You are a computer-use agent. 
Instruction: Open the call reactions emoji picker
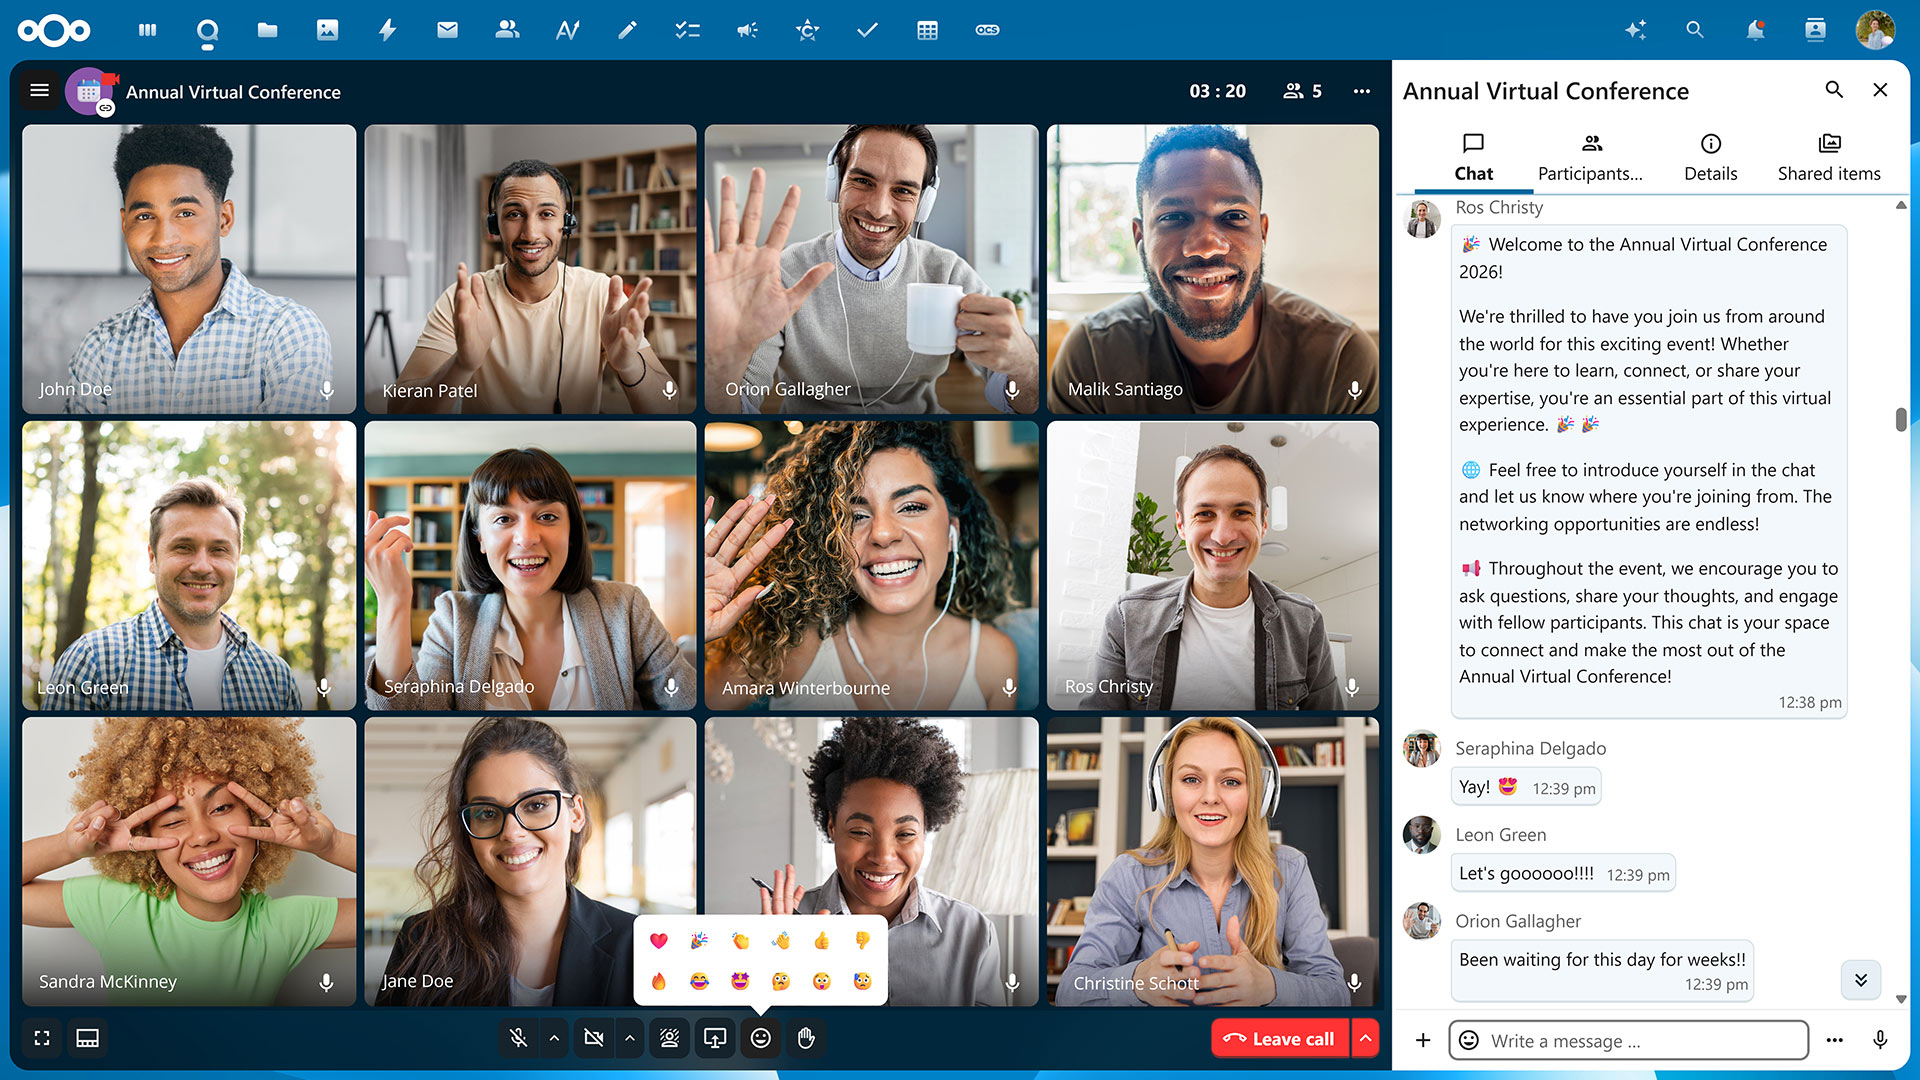760,1038
